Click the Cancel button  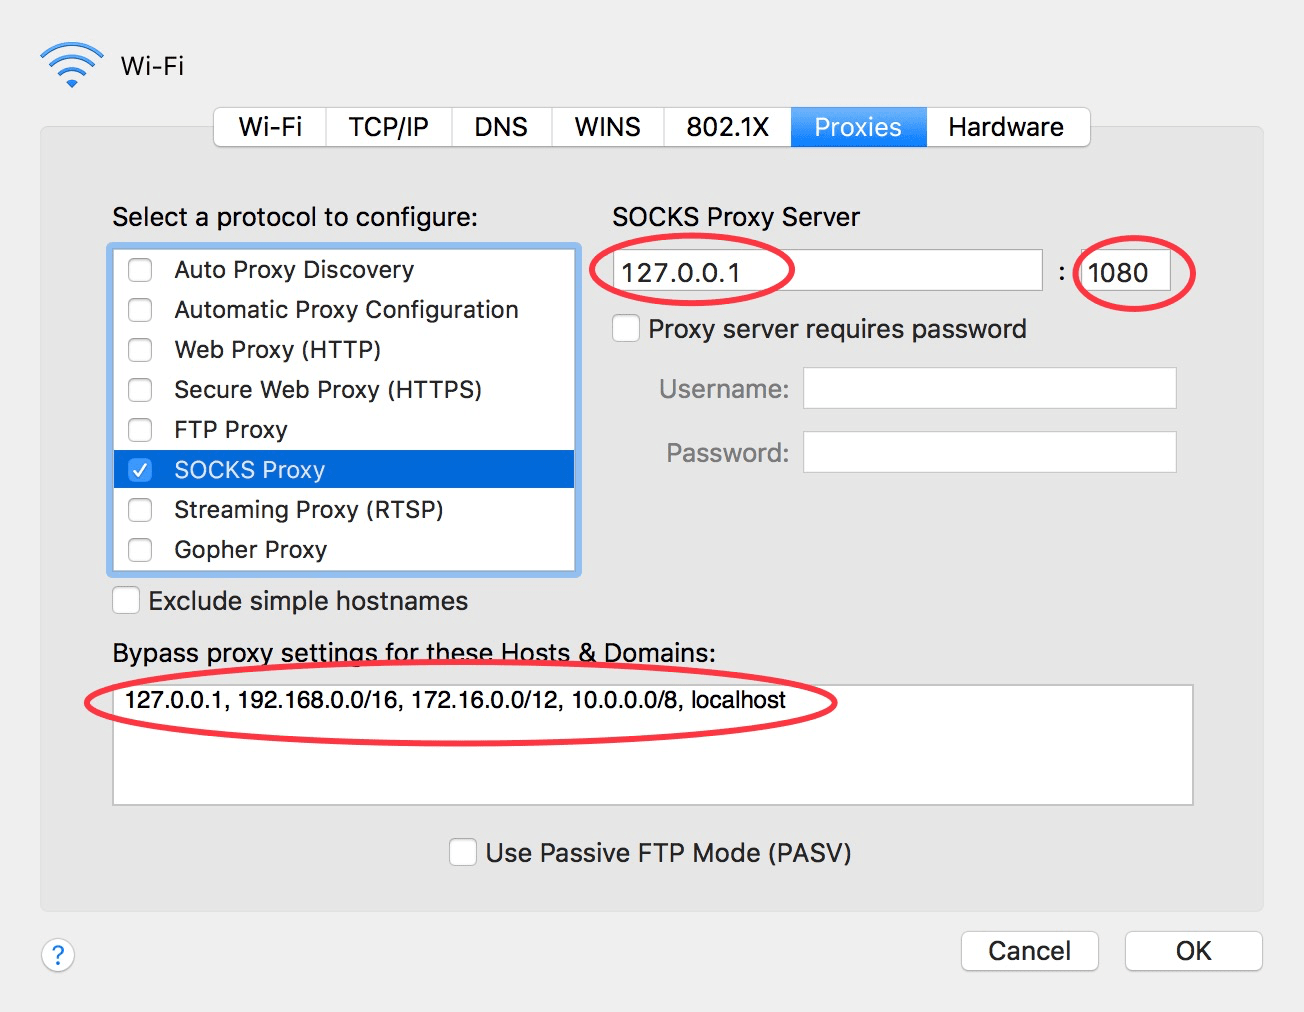(x=1030, y=951)
